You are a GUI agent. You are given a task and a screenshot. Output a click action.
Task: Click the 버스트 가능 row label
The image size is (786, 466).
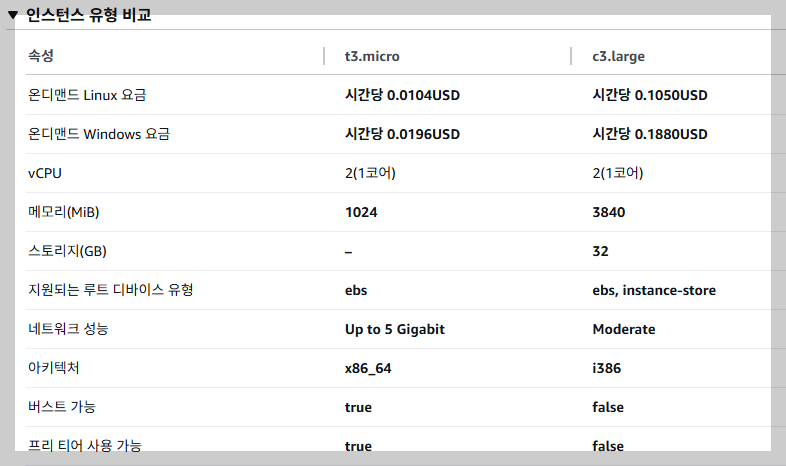pyautogui.click(x=62, y=407)
